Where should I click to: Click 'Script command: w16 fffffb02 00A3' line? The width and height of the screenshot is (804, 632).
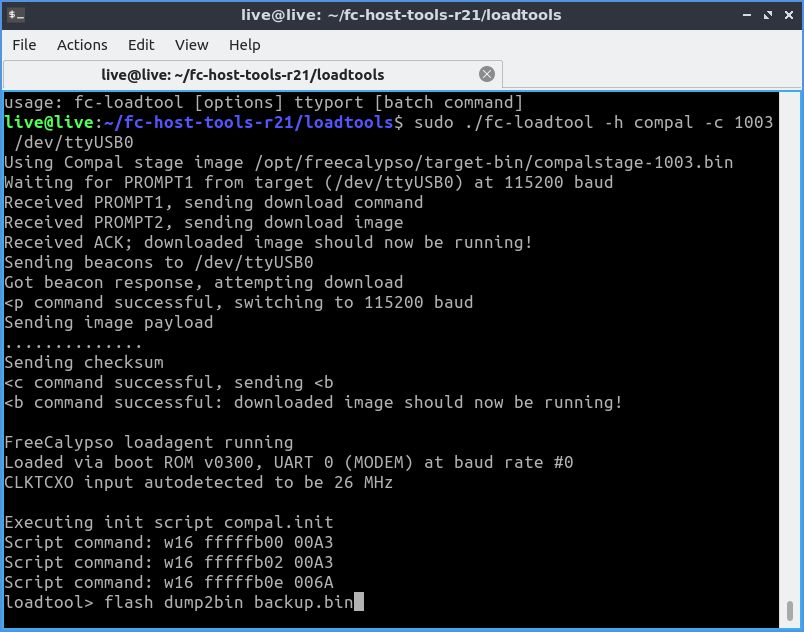coord(169,562)
